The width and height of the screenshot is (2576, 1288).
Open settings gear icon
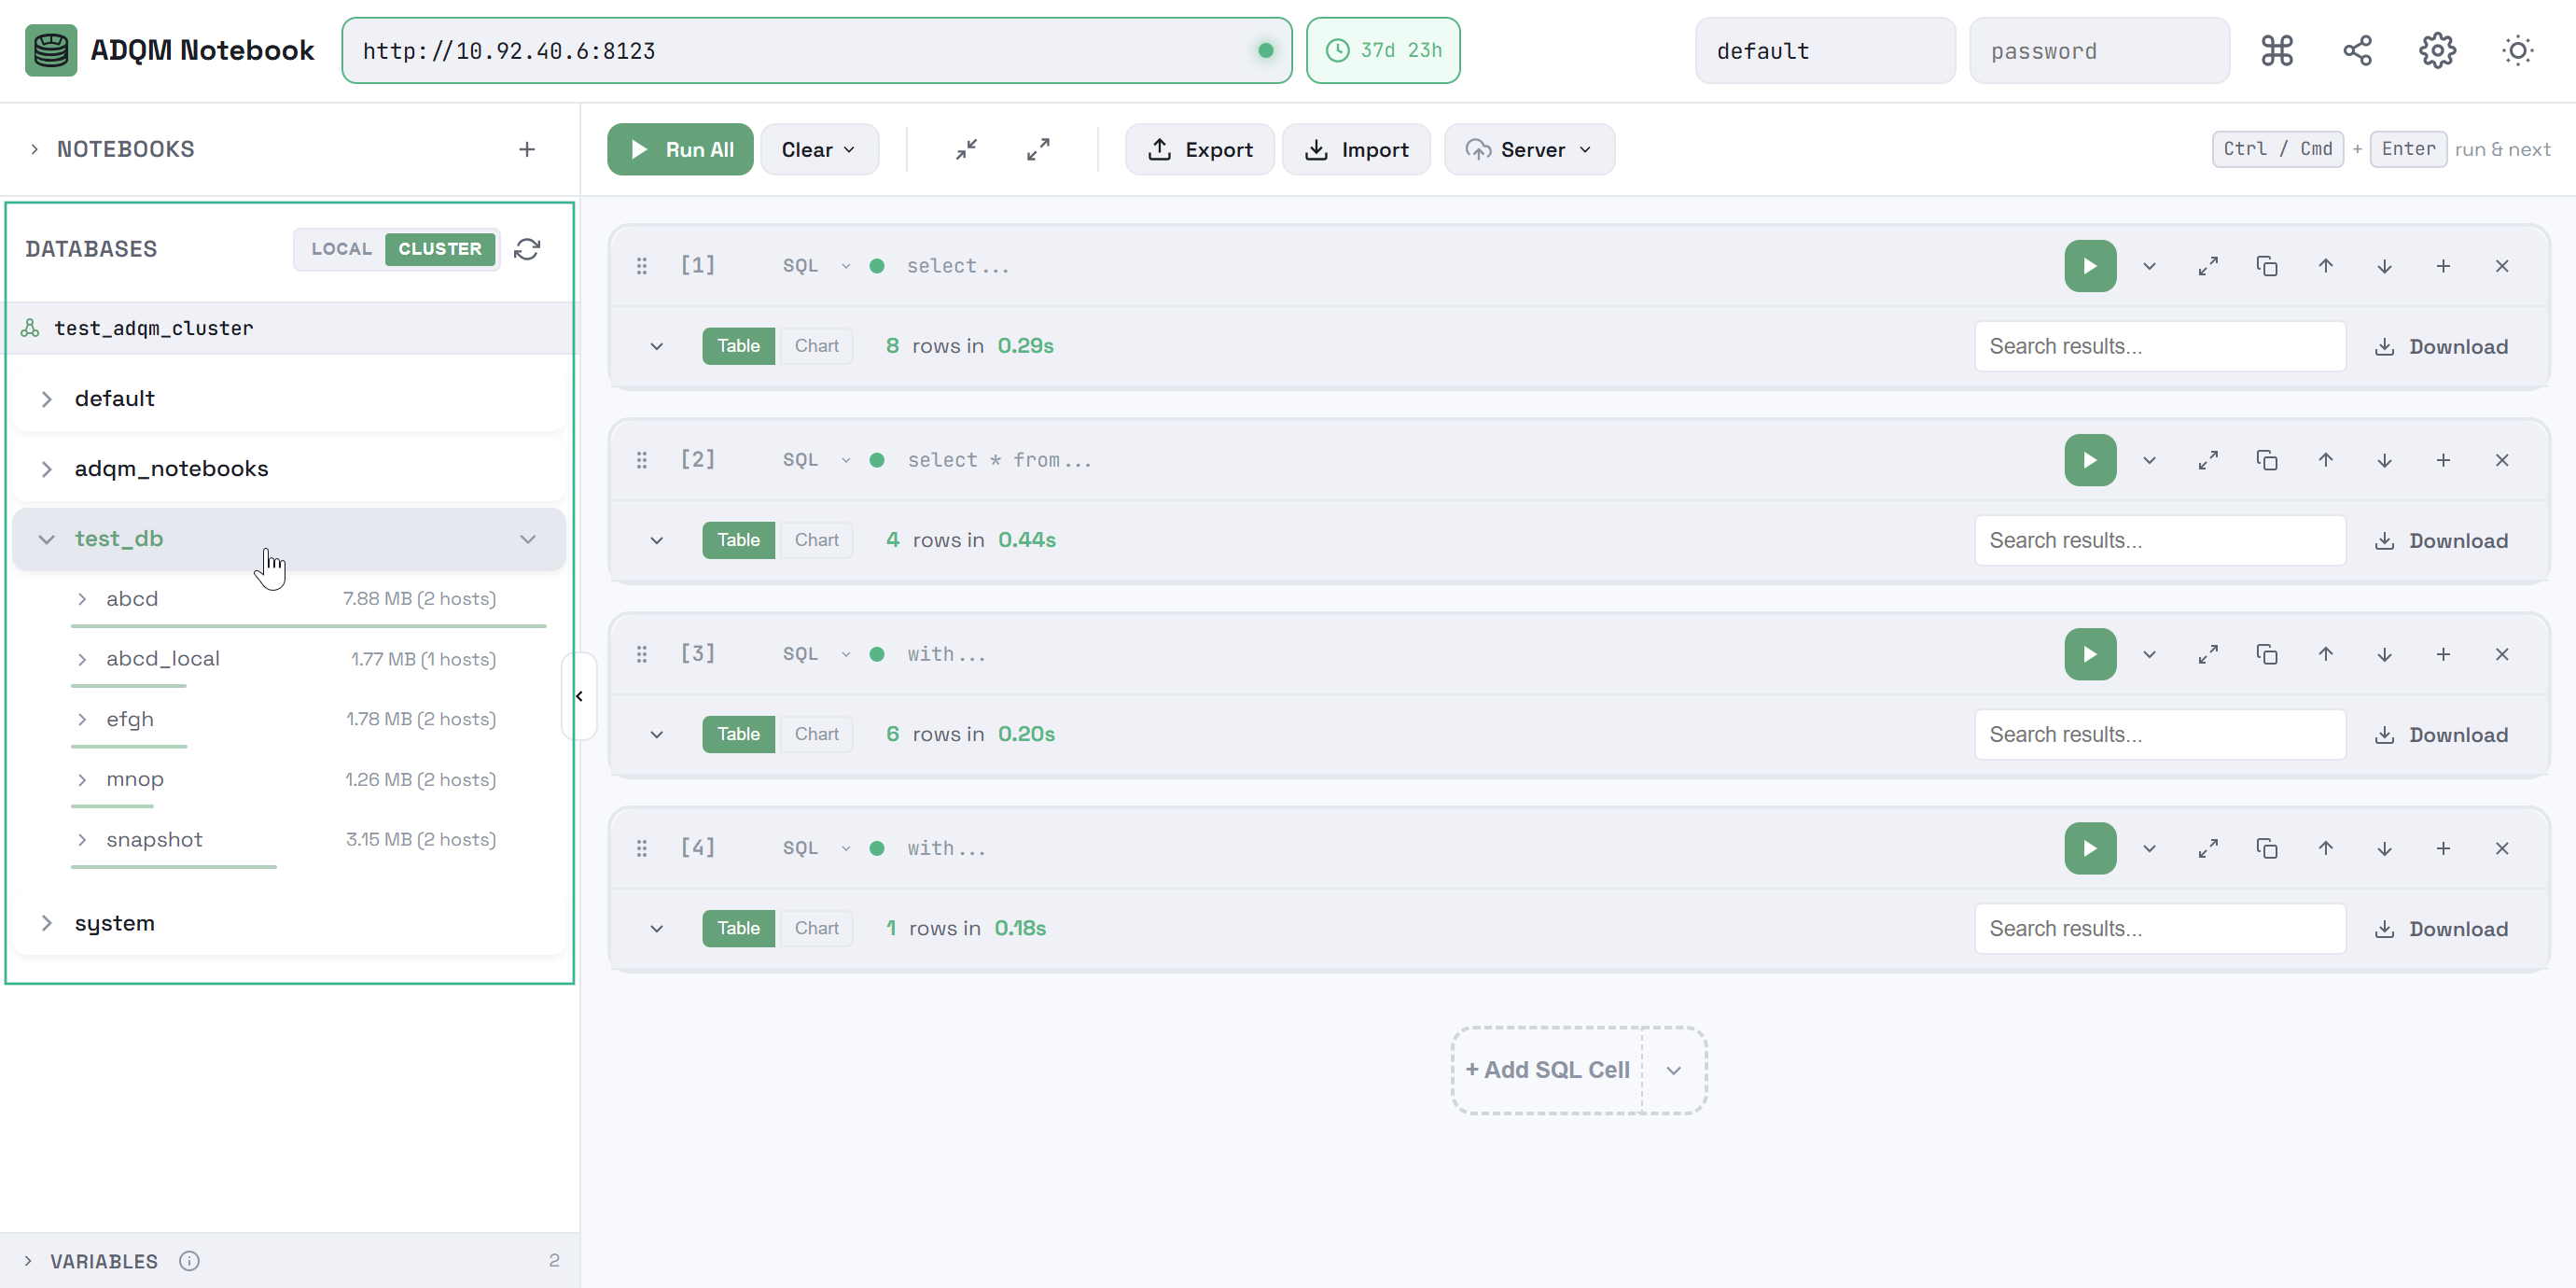pos(2437,50)
